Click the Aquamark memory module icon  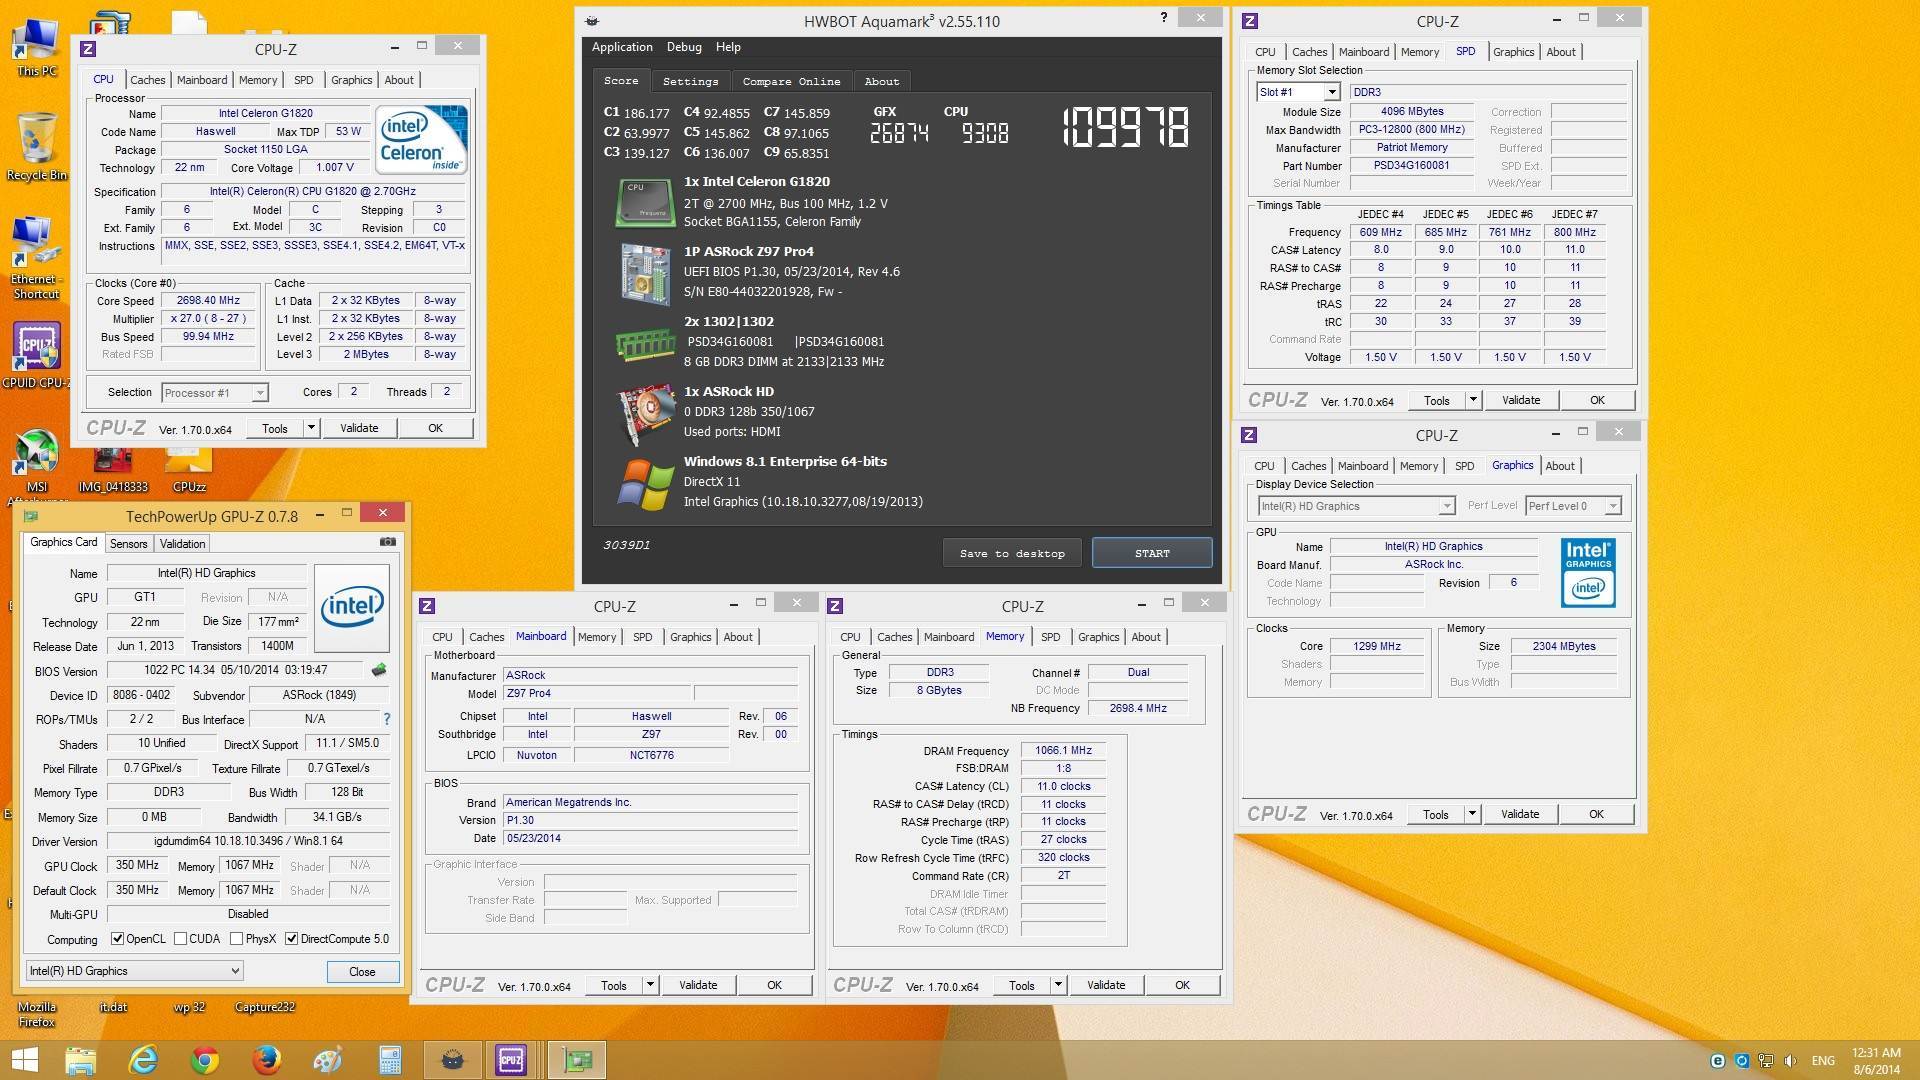tap(645, 345)
